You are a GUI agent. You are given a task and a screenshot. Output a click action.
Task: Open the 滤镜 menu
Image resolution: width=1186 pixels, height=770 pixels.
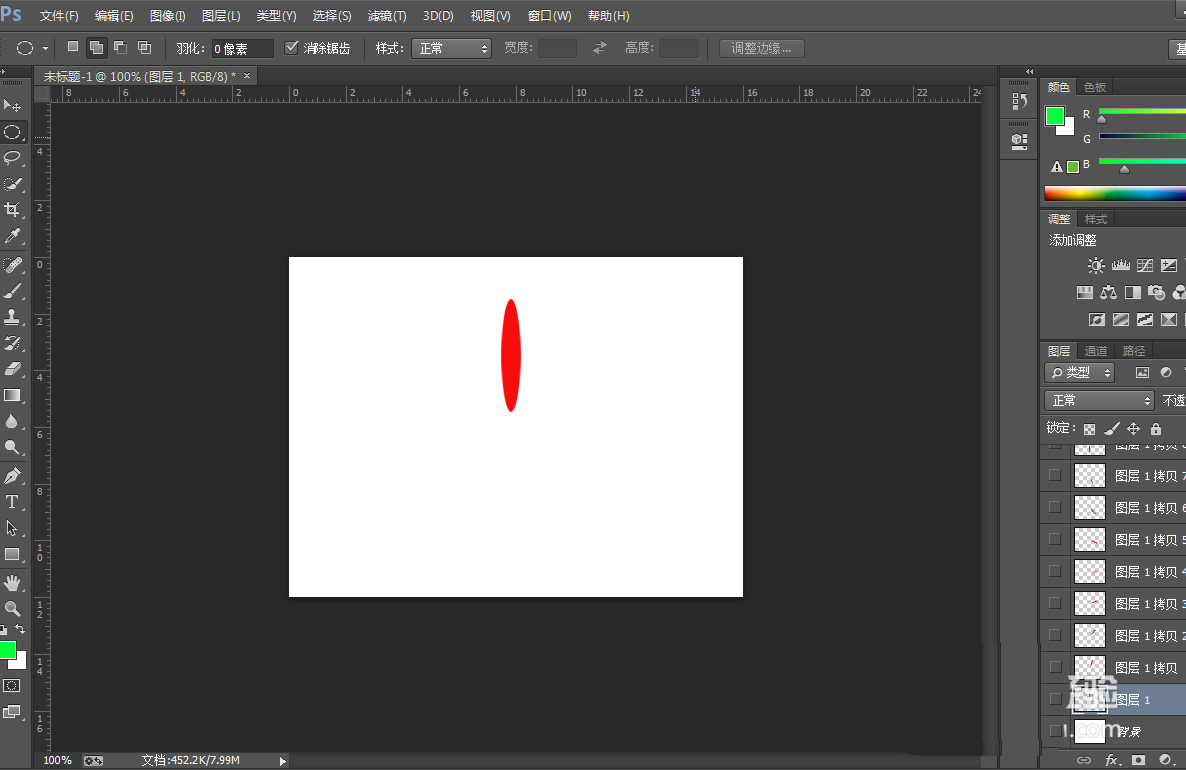(x=387, y=15)
